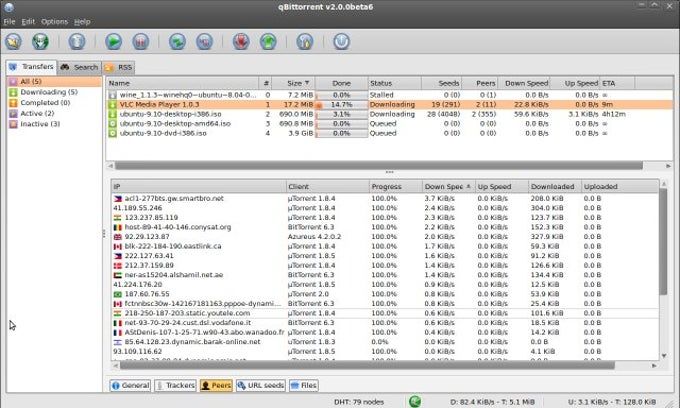Click the delete torrent toolbar icon
The width and height of the screenshot is (680, 408).
point(77,42)
